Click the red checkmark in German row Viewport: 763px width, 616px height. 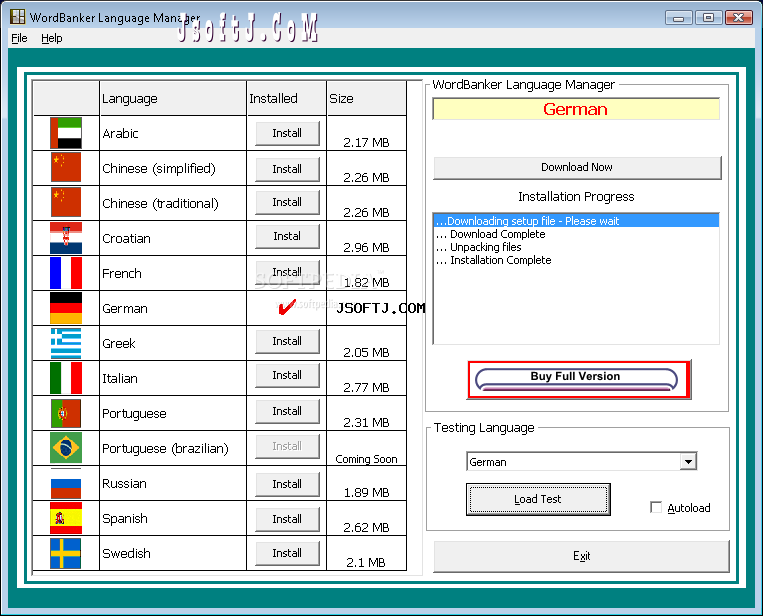(x=287, y=307)
